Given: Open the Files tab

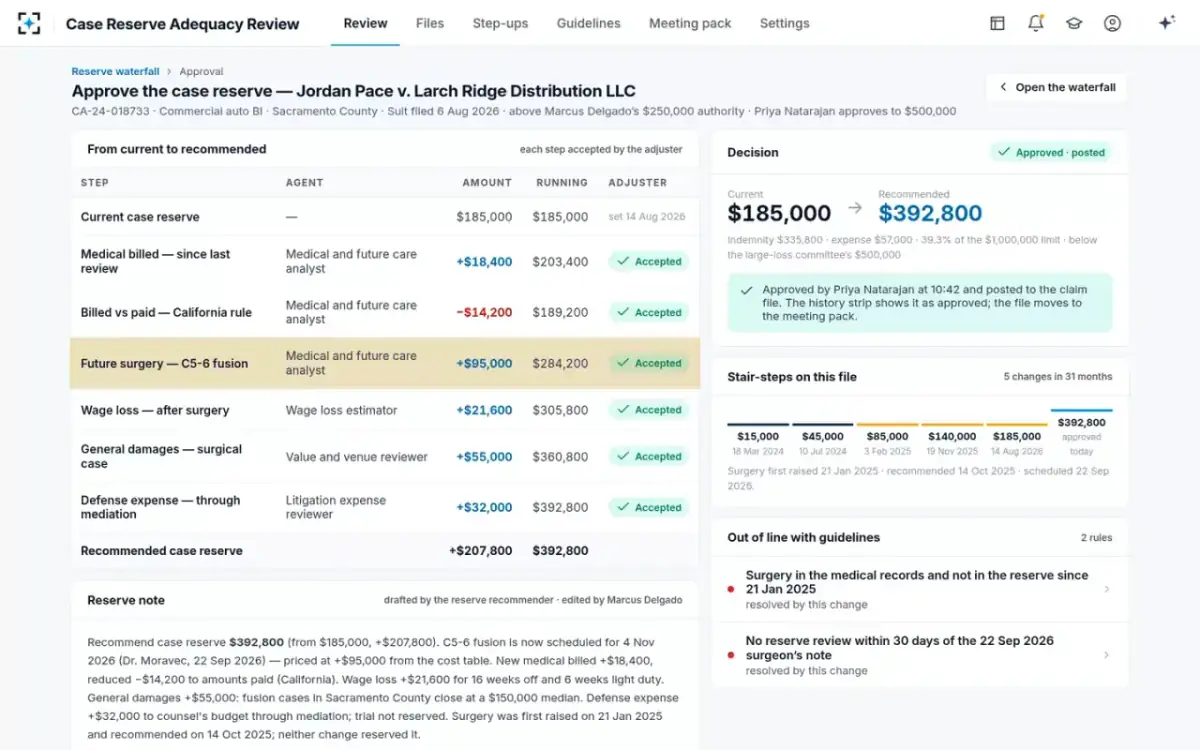Looking at the screenshot, I should pos(430,23).
